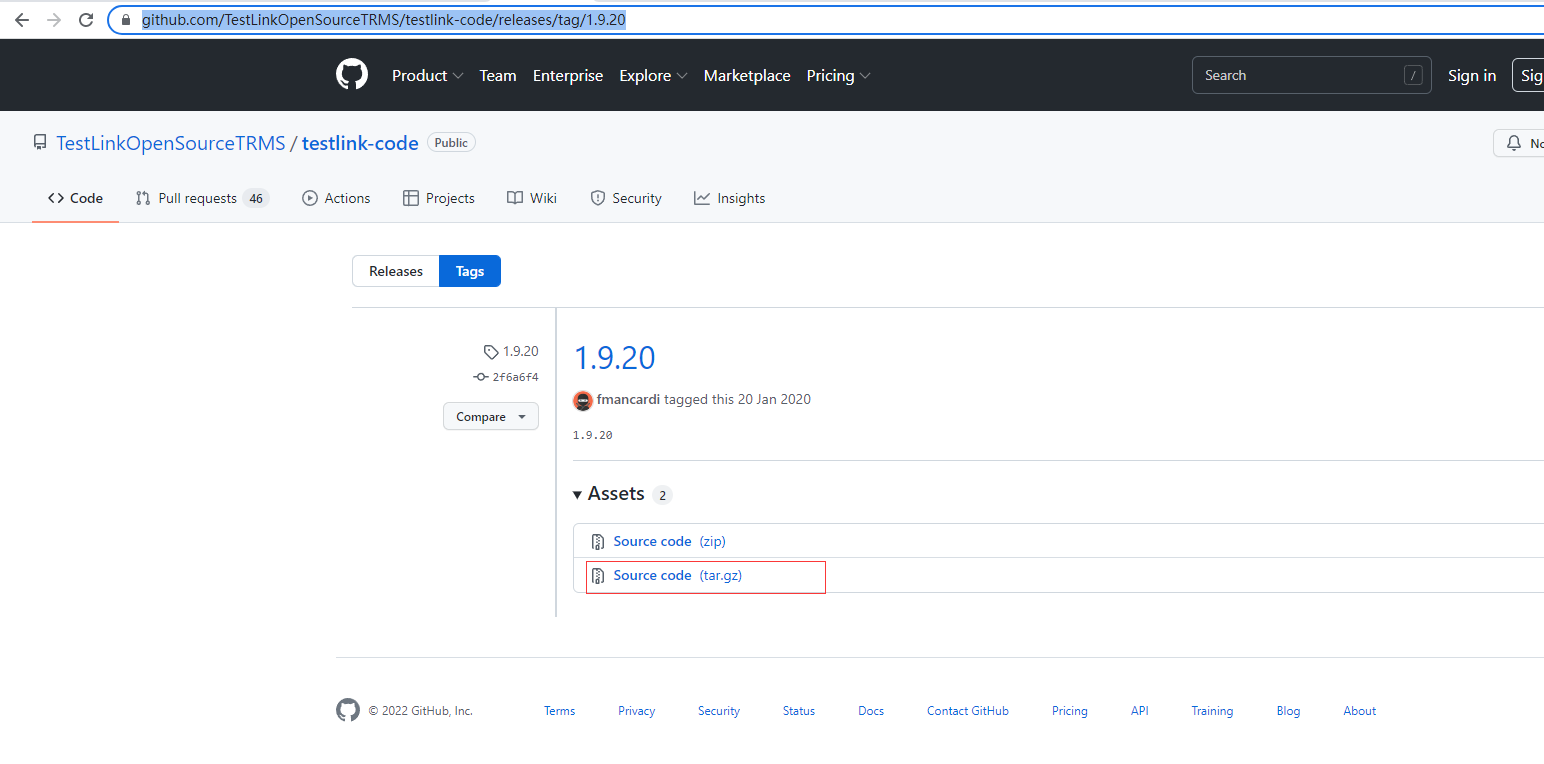Click the Public badge label

(x=451, y=143)
